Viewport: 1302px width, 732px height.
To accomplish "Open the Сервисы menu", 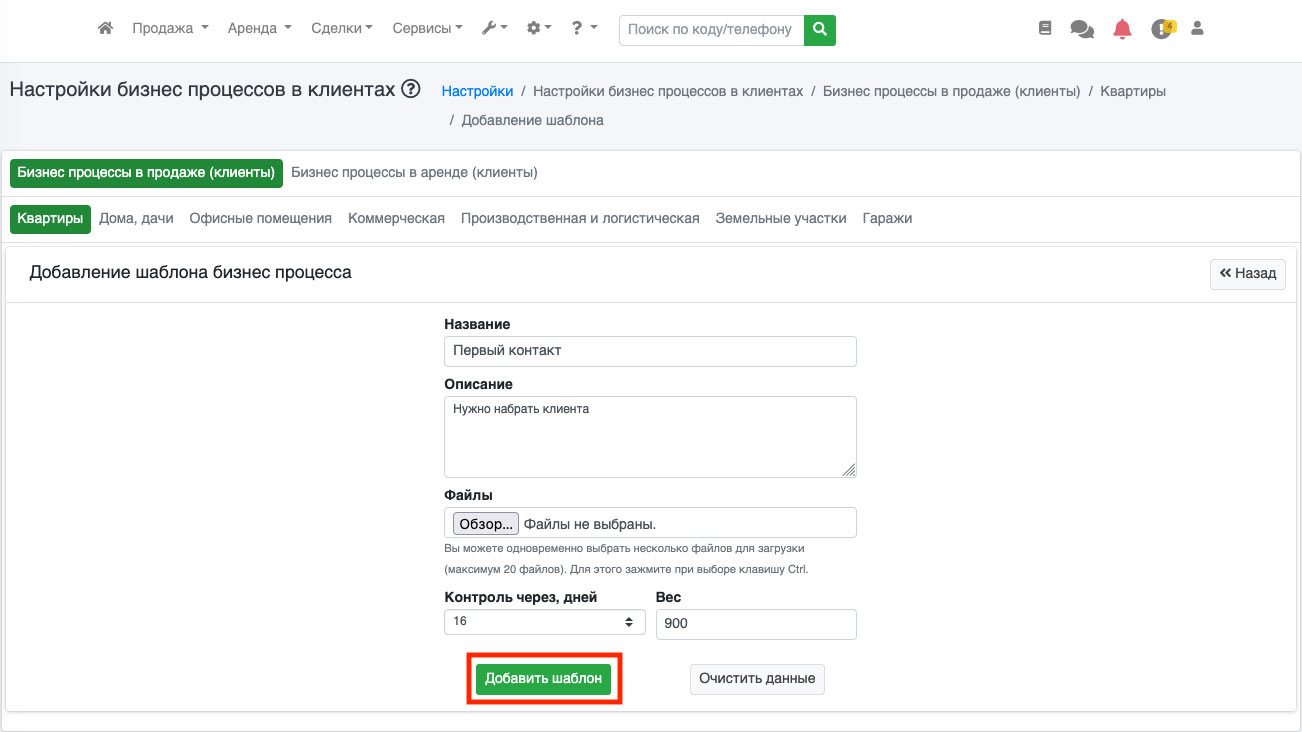I will point(427,29).
